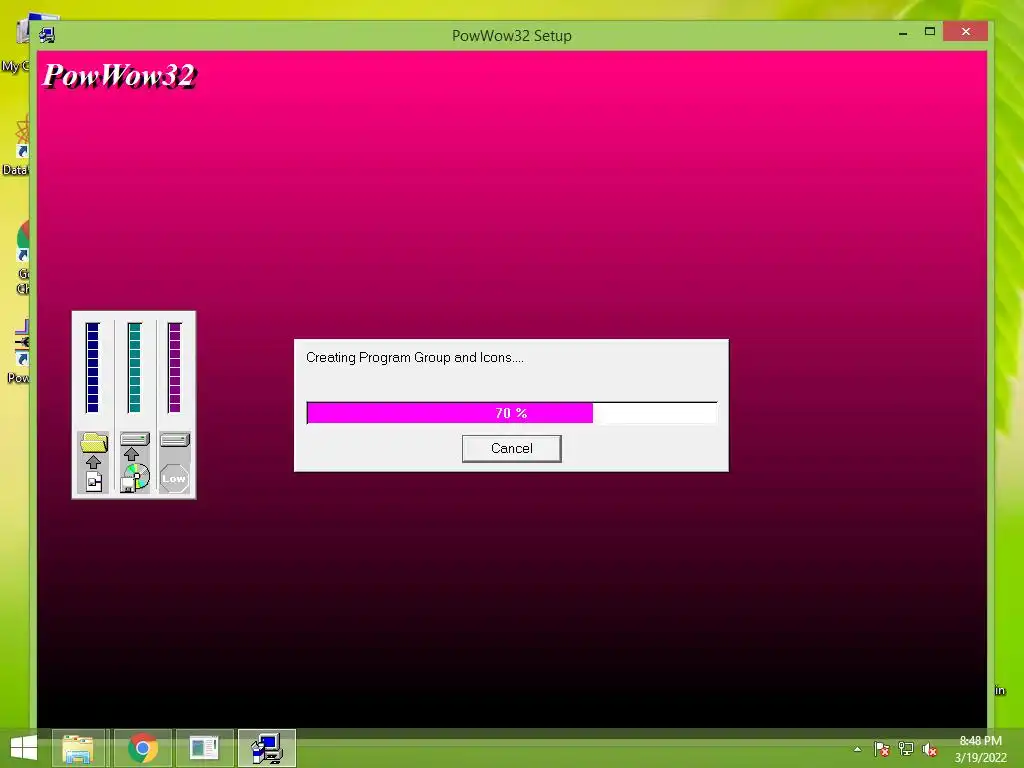Viewport: 1024px width, 768px height.
Task: Maximize the PowWow32 Setup window
Action: pos(929,31)
